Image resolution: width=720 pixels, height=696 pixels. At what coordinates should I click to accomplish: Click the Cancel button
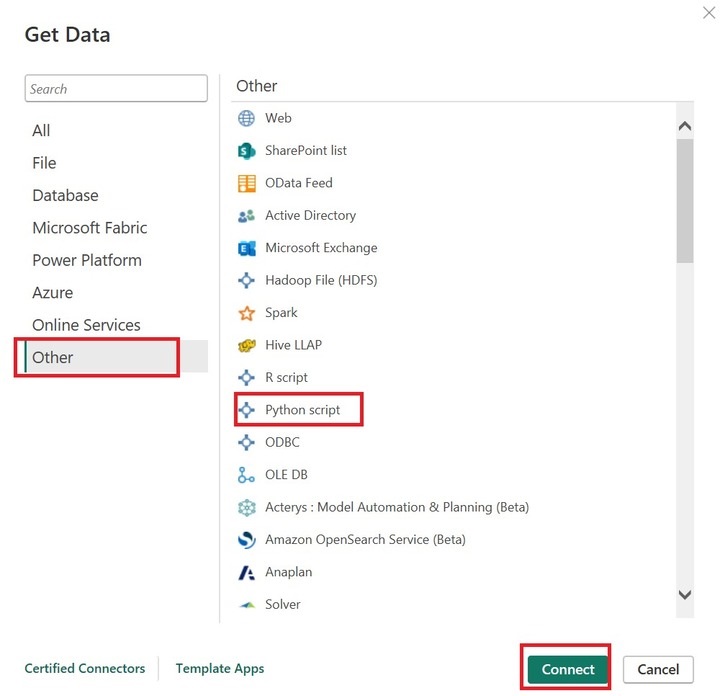pyautogui.click(x=658, y=670)
